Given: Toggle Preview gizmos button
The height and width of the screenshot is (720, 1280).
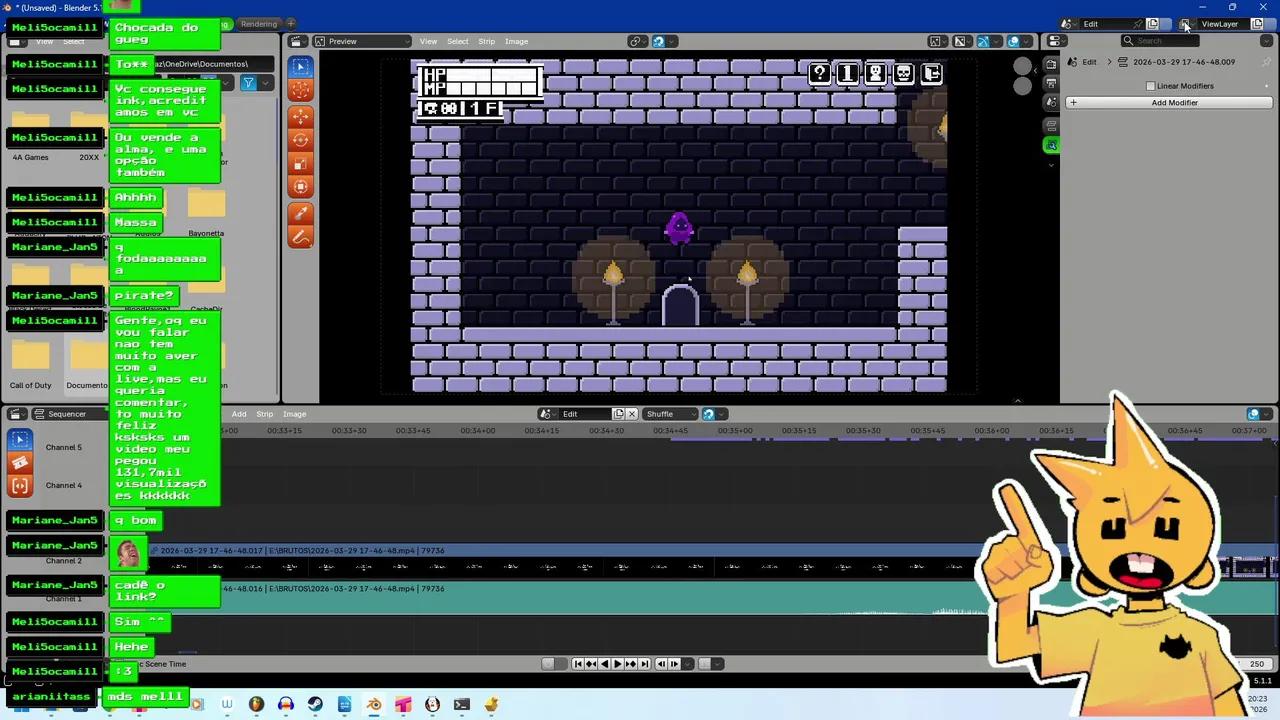Looking at the screenshot, I should click(x=983, y=41).
